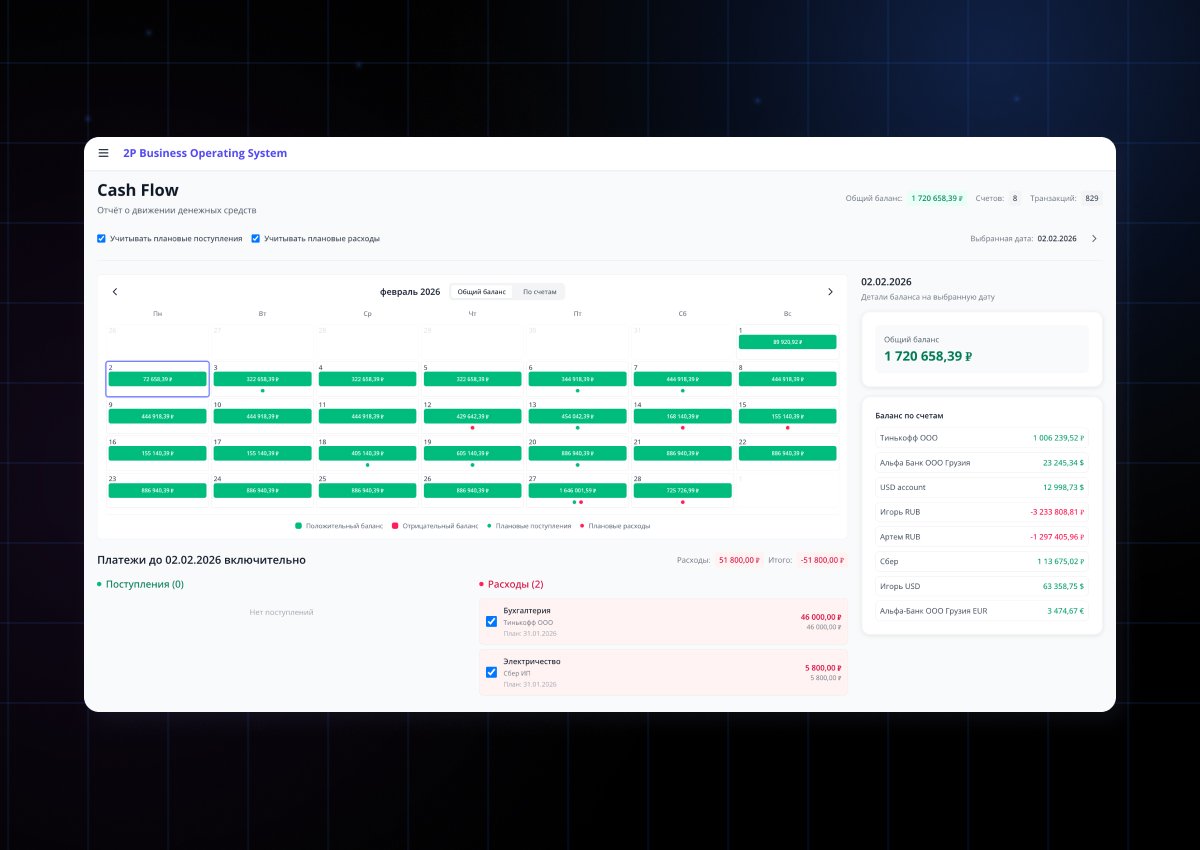Disable "Учитывать плановые расходы"
1200x850 pixels.
coord(256,238)
